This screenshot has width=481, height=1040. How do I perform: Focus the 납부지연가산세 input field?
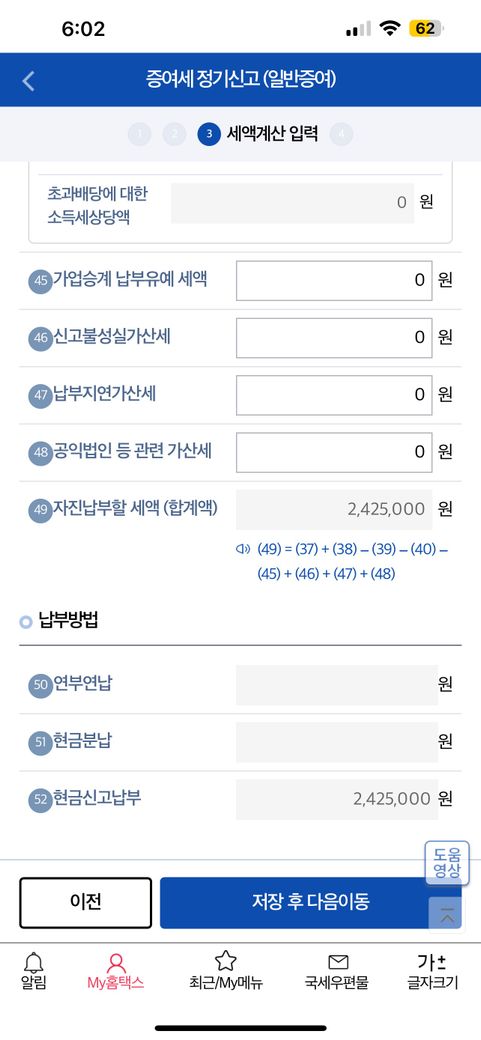pyautogui.click(x=334, y=395)
